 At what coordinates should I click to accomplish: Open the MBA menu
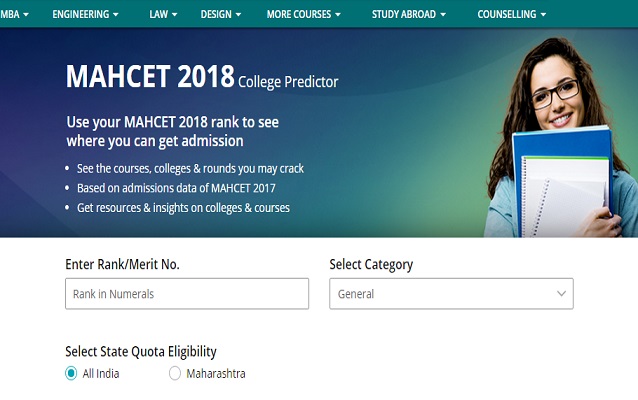click(x=12, y=15)
